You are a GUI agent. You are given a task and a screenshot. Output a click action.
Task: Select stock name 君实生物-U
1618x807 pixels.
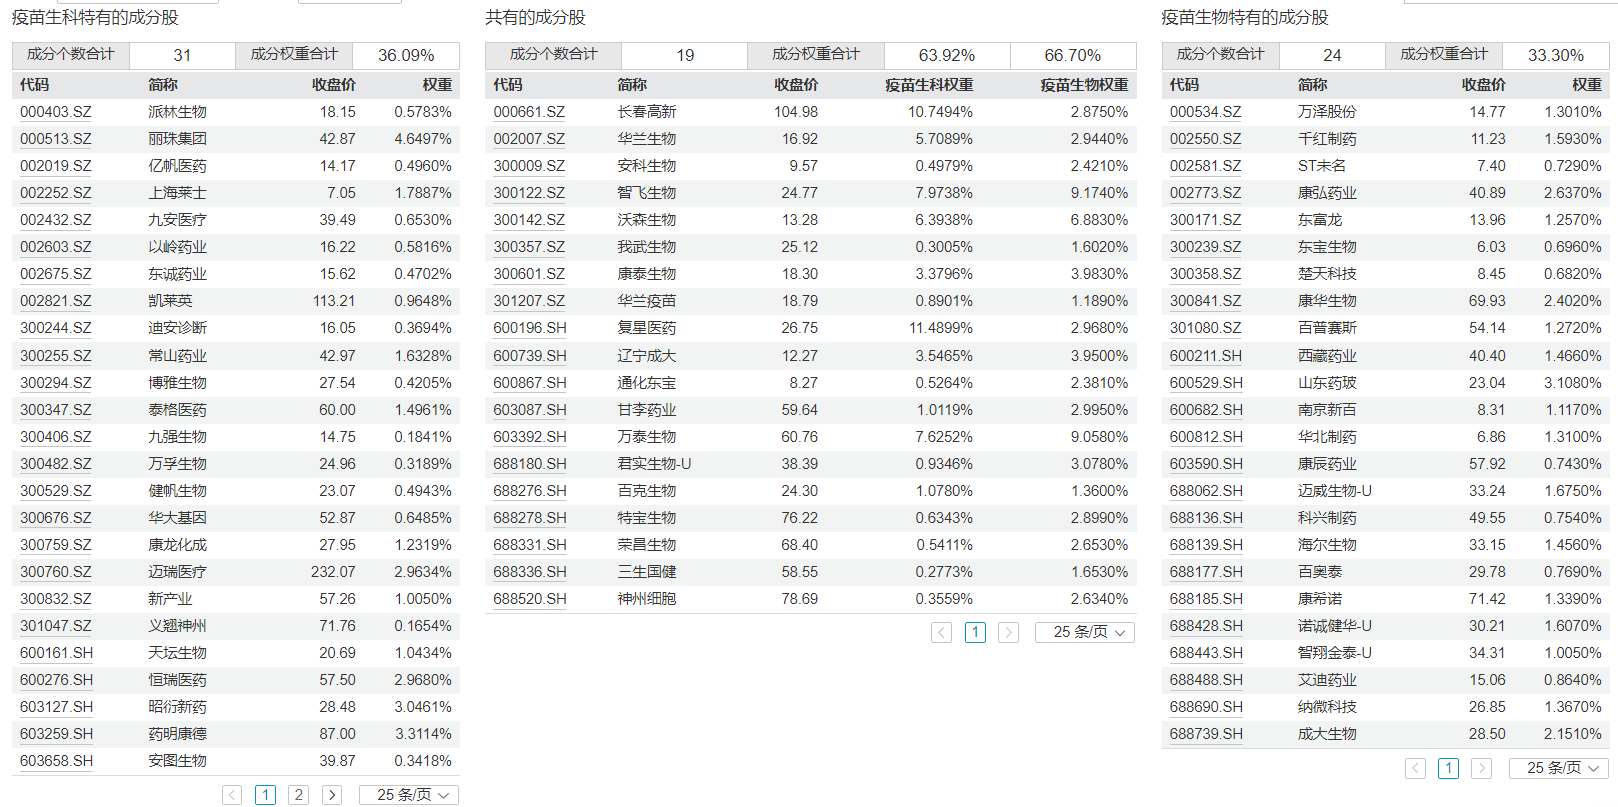[654, 464]
